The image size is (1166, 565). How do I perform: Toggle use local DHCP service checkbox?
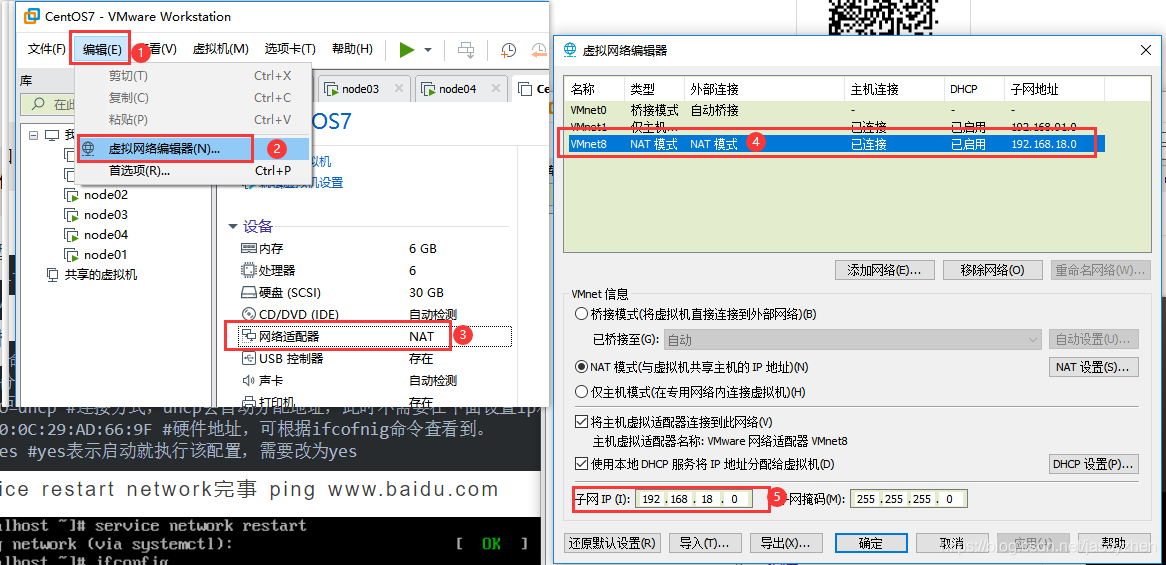click(x=582, y=465)
